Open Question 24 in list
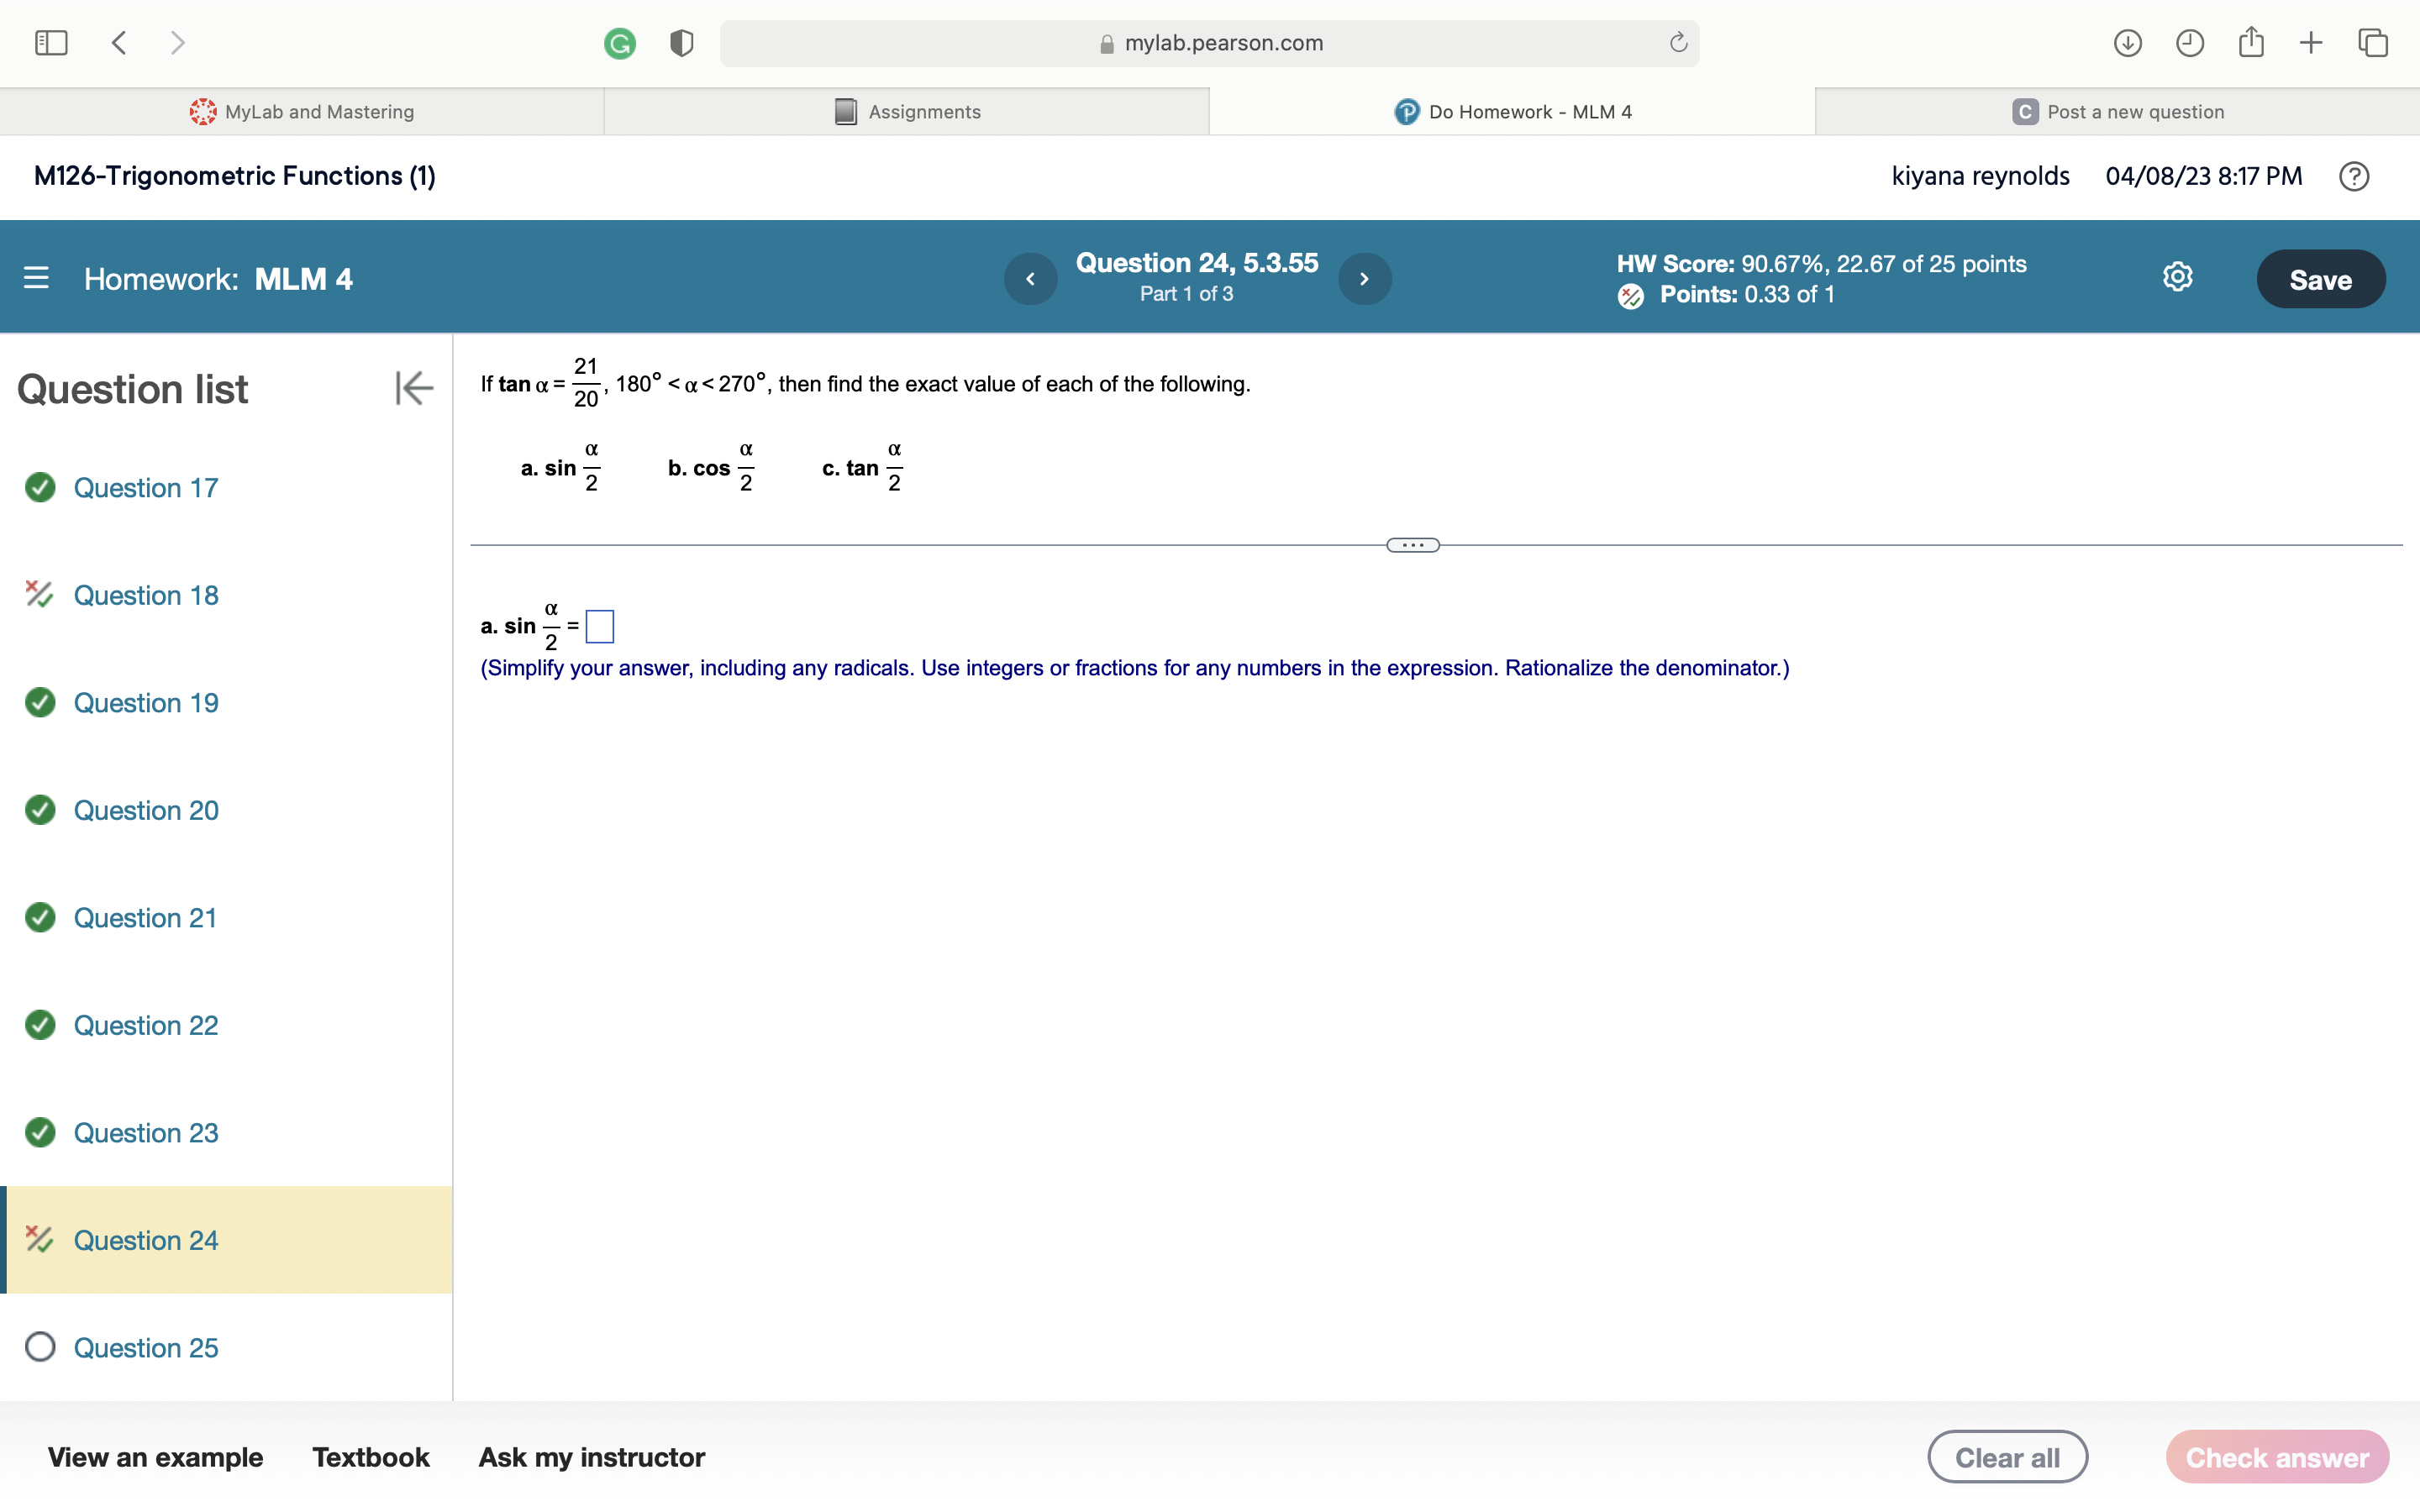 [146, 1240]
